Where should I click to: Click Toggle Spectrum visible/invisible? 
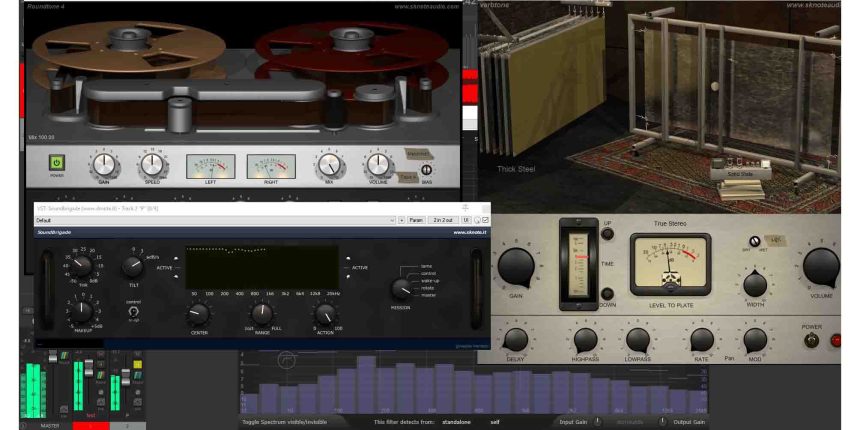284,422
